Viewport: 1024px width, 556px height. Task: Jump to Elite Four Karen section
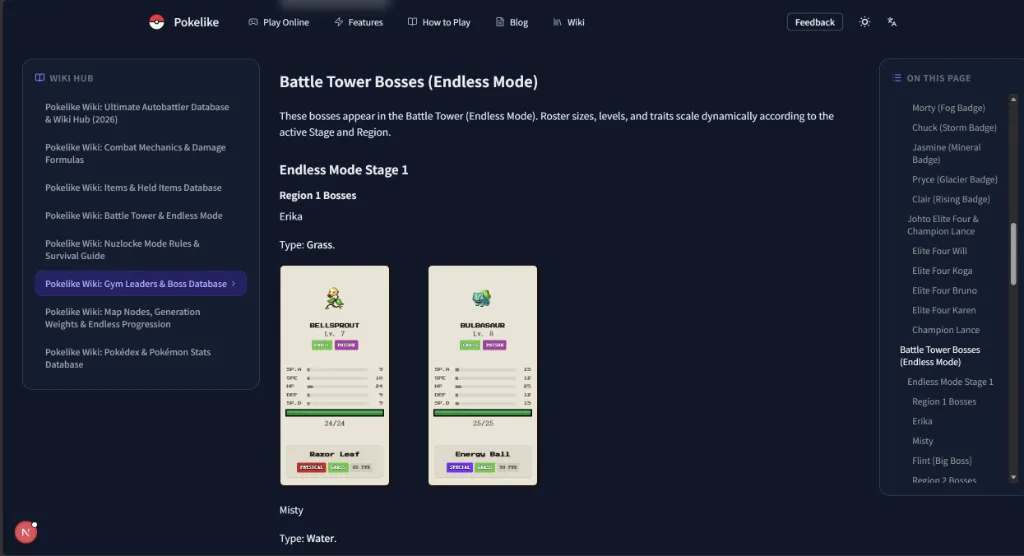(x=944, y=310)
